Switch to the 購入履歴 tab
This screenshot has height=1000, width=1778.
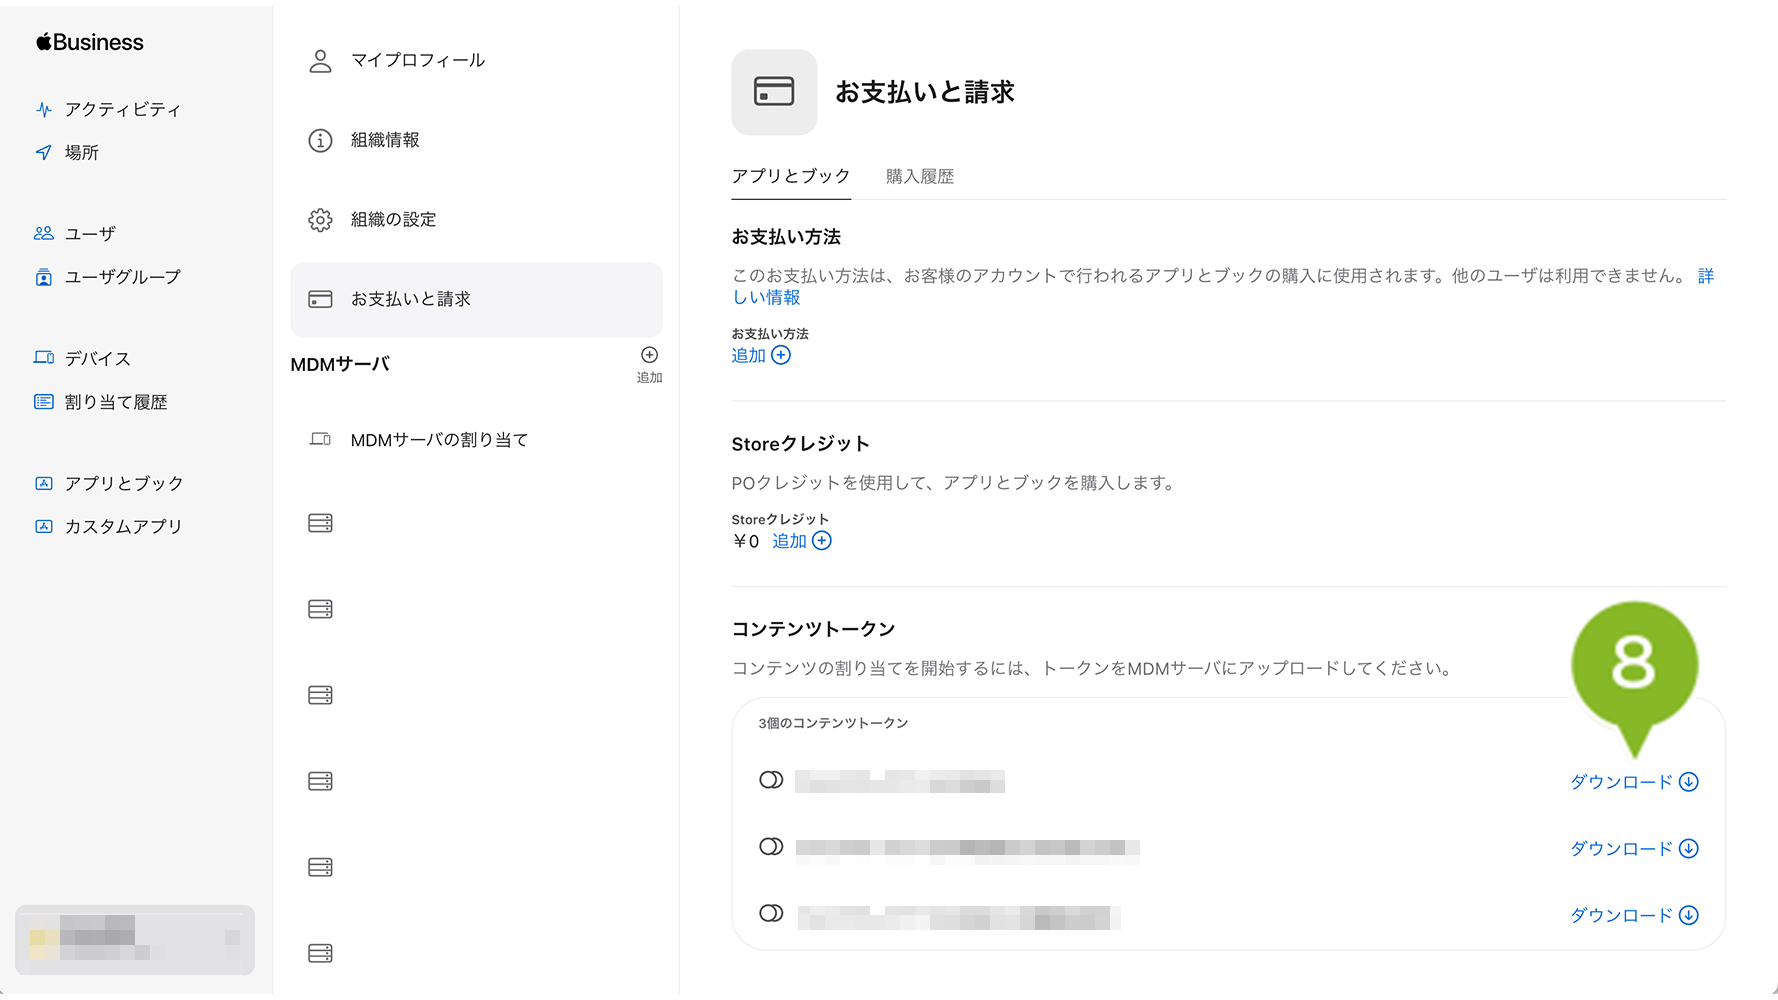click(920, 176)
